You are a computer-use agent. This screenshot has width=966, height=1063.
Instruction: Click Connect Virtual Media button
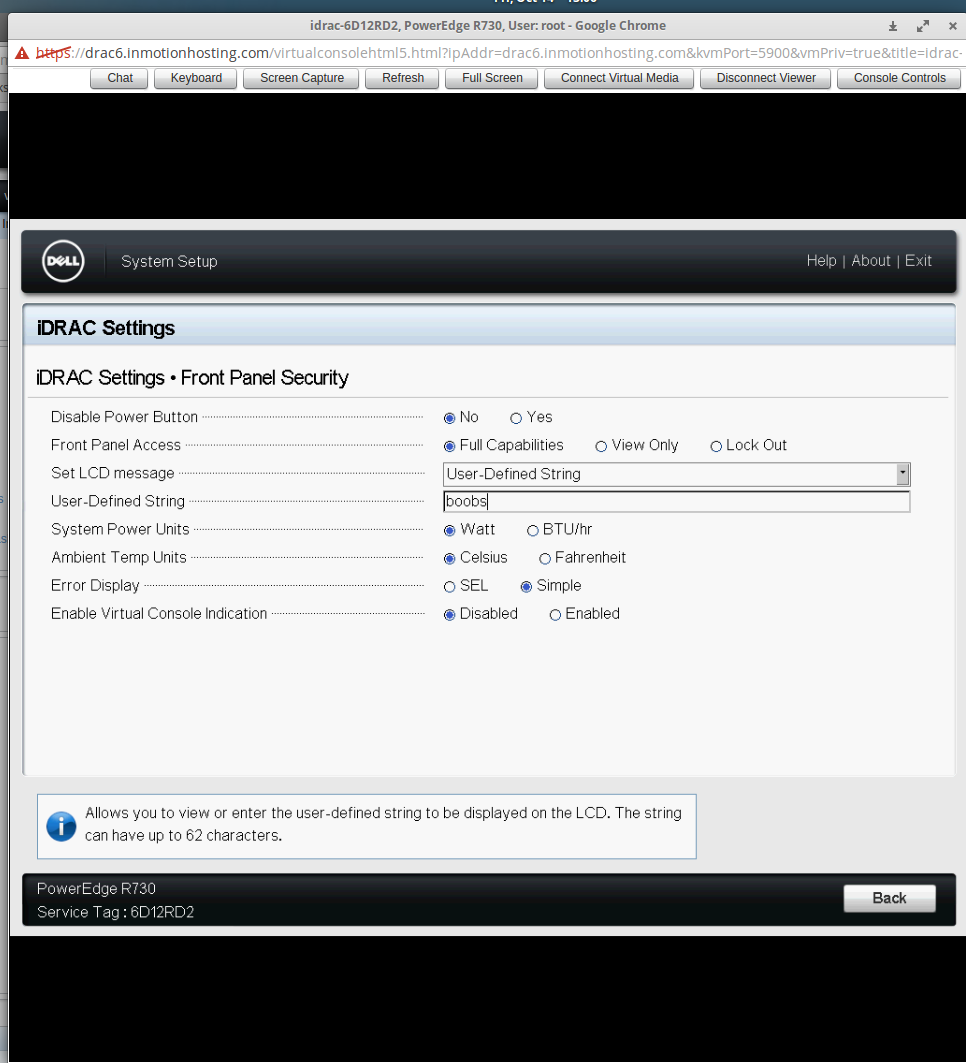(x=619, y=78)
